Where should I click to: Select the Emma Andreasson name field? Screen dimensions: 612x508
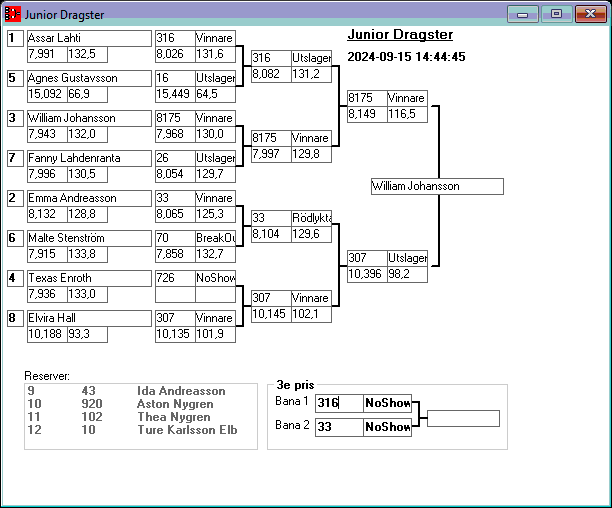point(89,198)
